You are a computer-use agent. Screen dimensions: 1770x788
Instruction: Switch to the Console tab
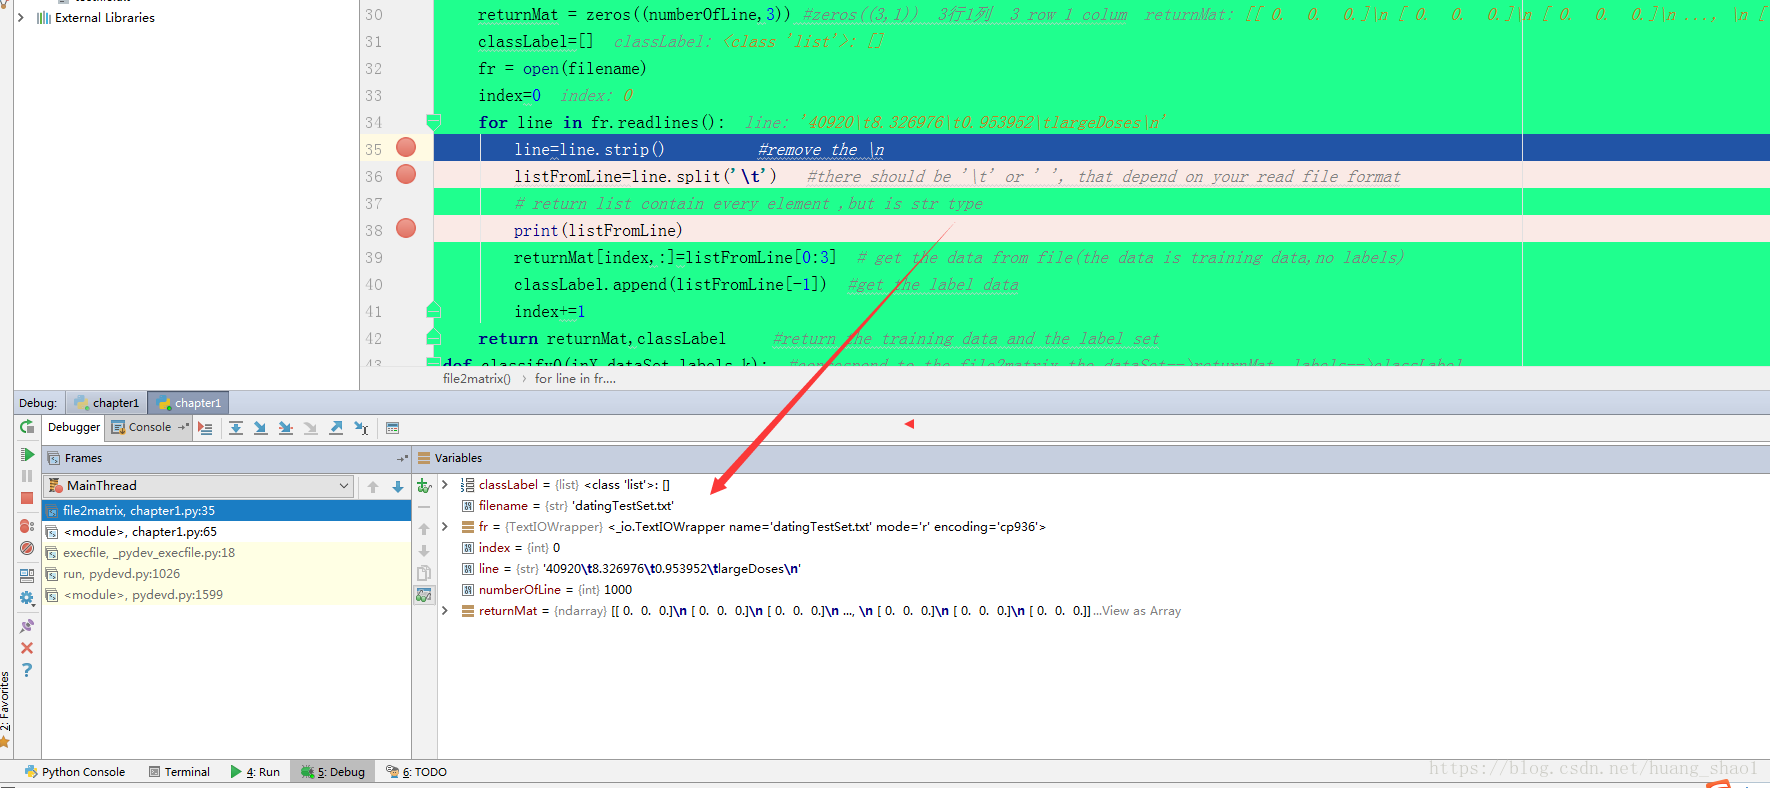[x=150, y=427]
